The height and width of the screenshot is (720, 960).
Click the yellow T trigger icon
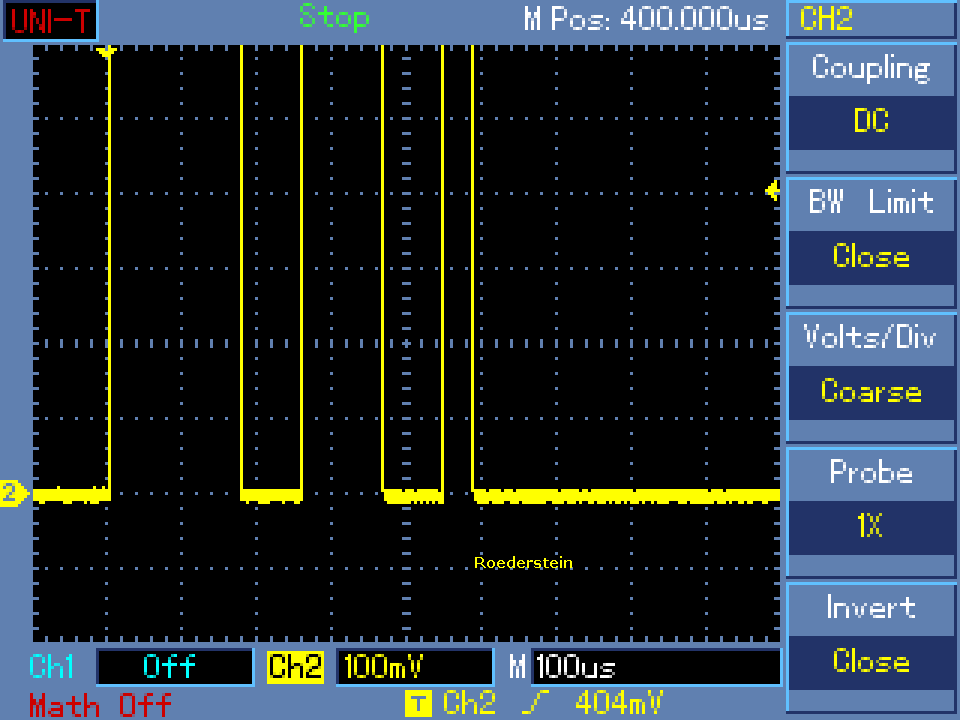click(x=418, y=703)
